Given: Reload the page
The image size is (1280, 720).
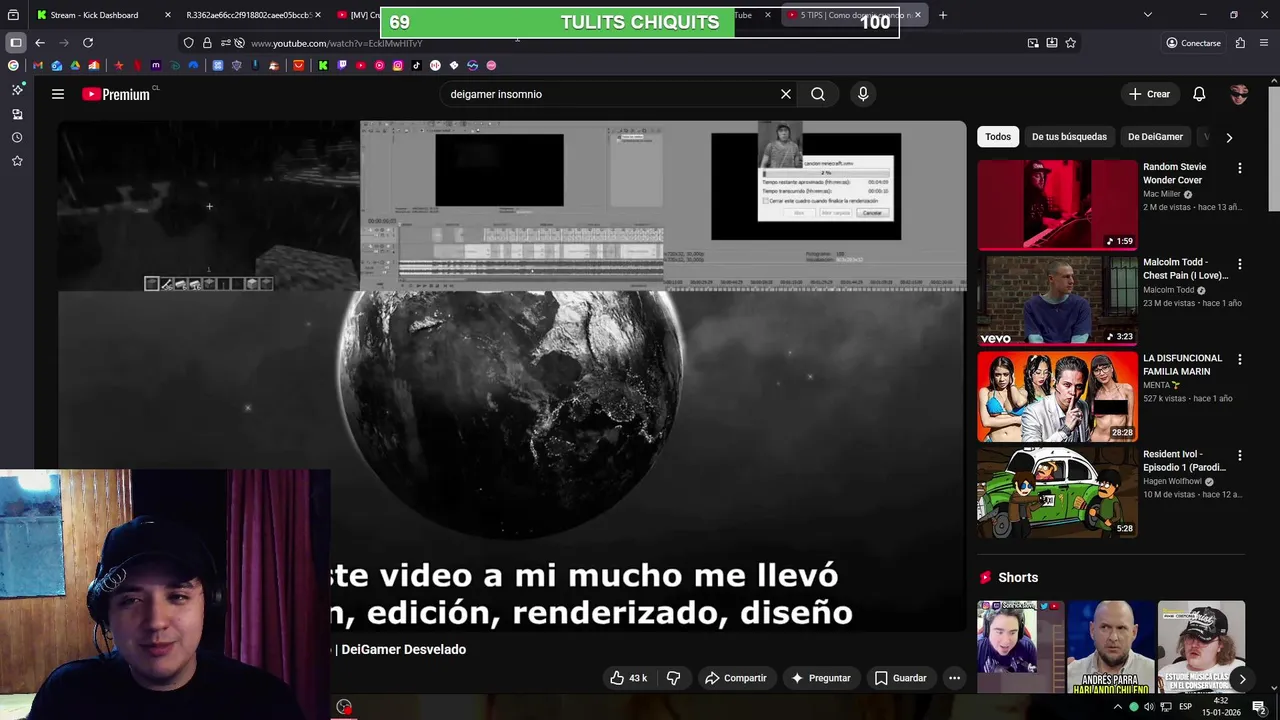Looking at the screenshot, I should click(88, 43).
